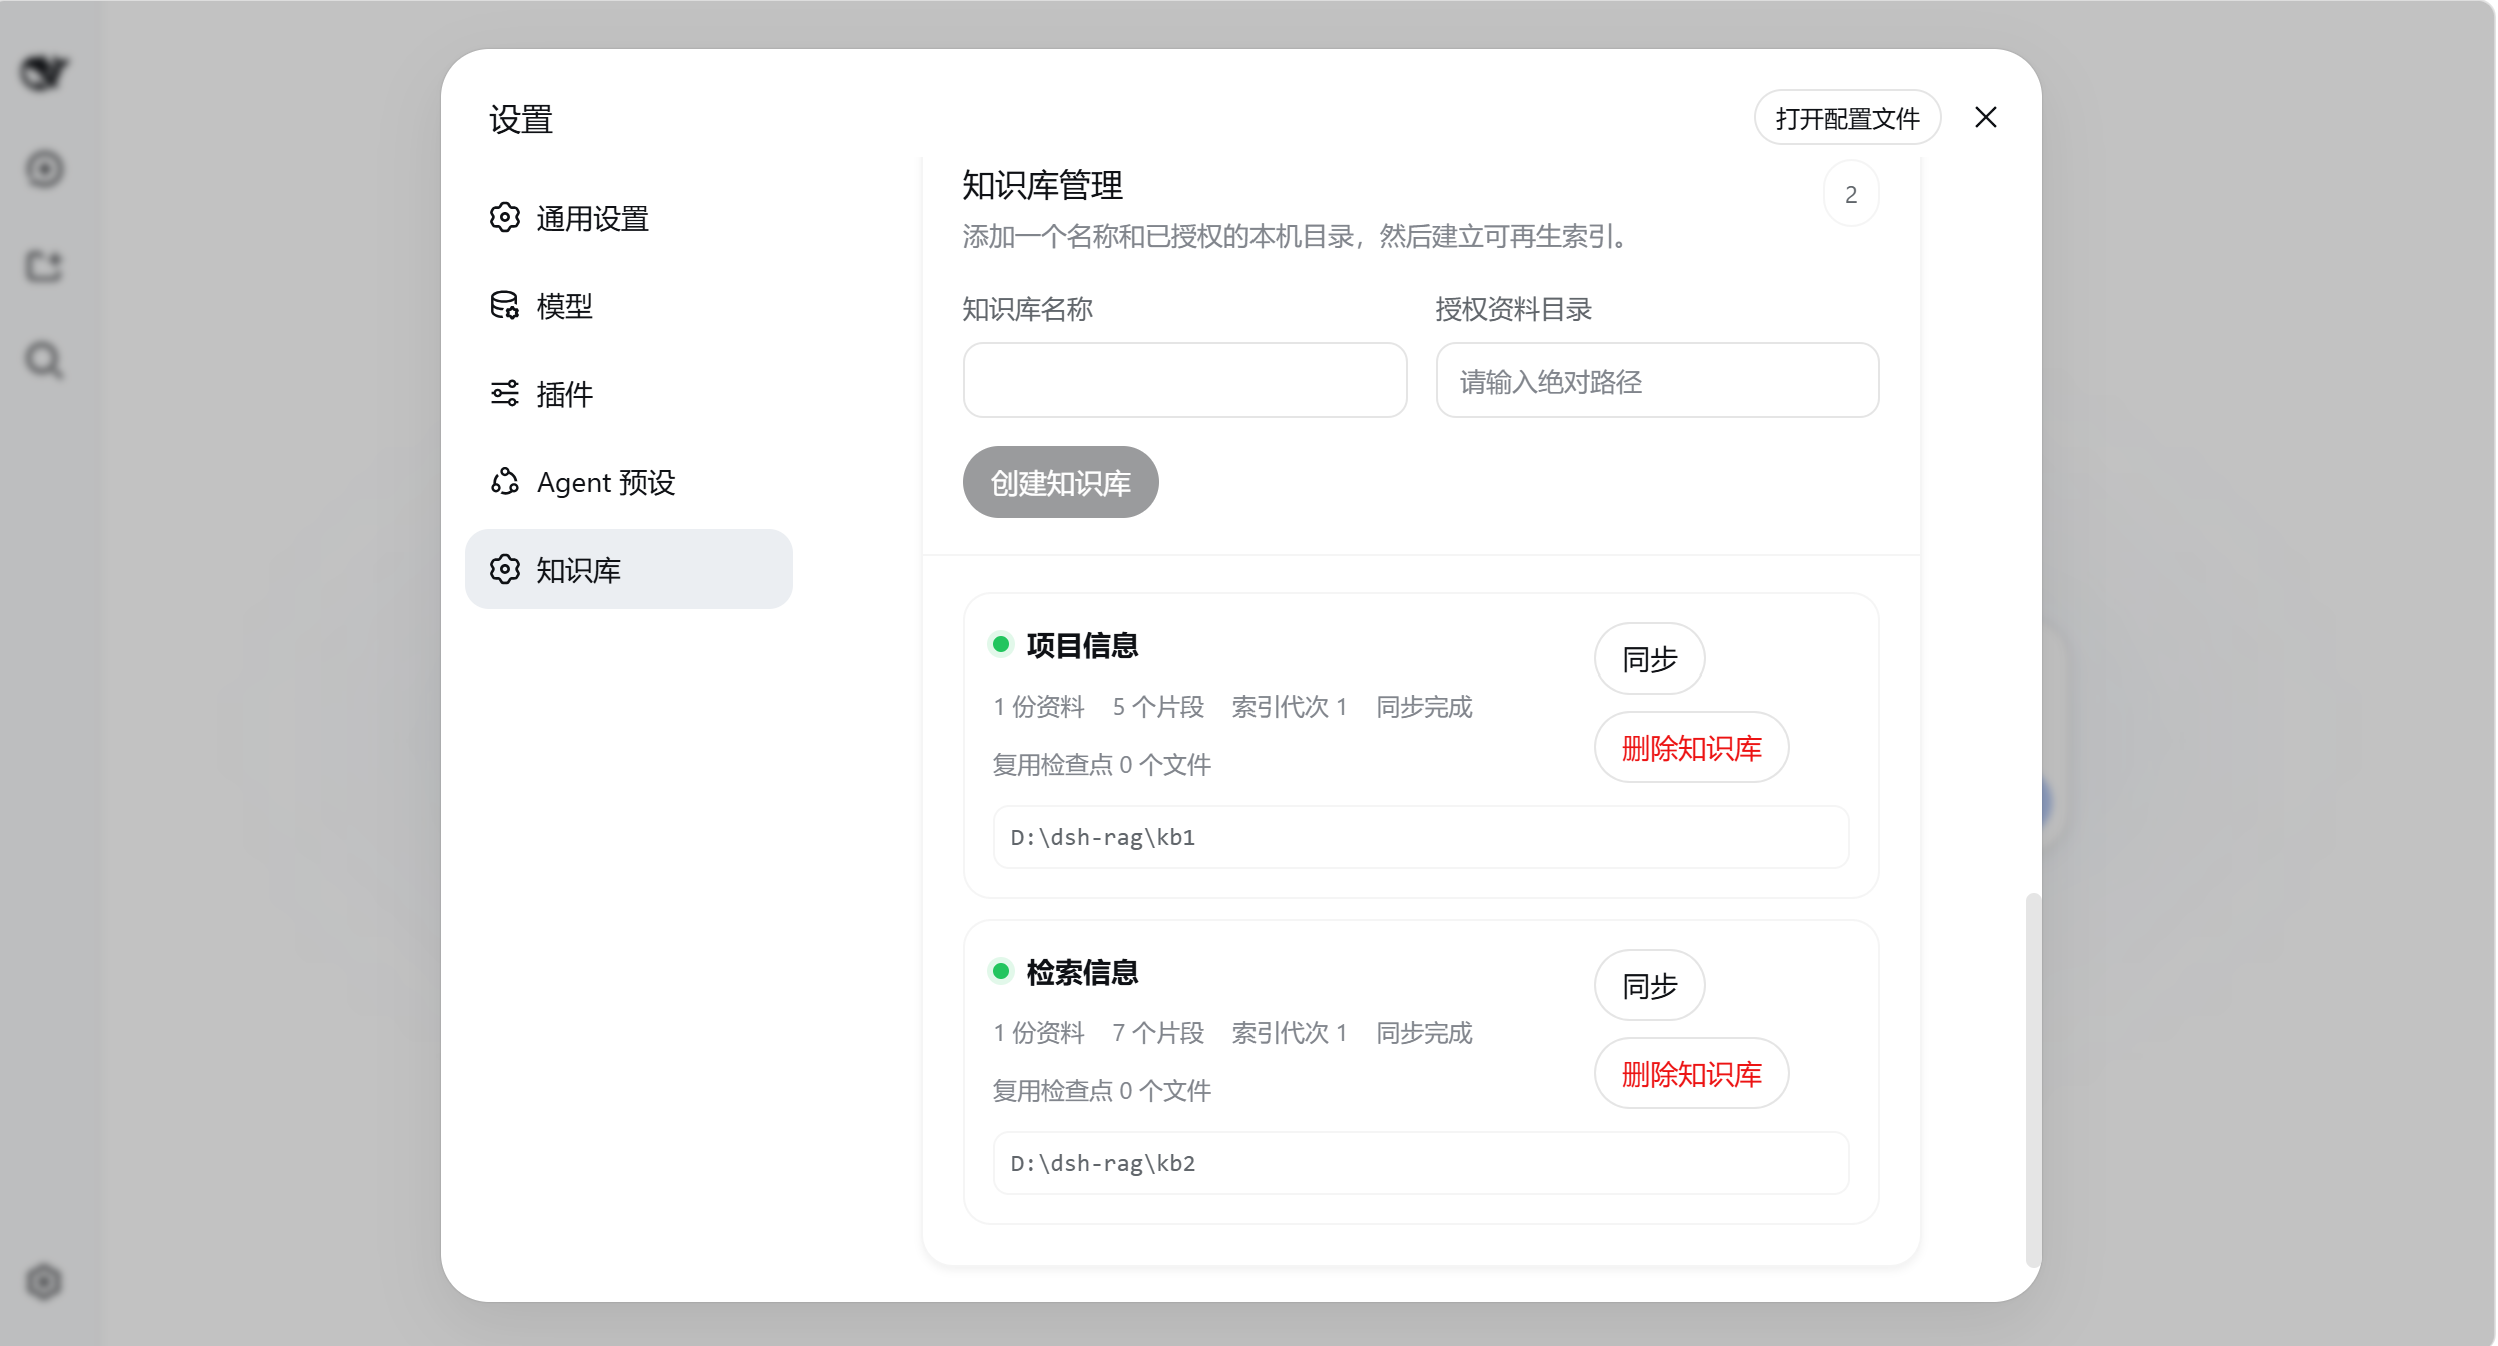Click the 7 个片段 text
2498x1346 pixels.
(1158, 1033)
